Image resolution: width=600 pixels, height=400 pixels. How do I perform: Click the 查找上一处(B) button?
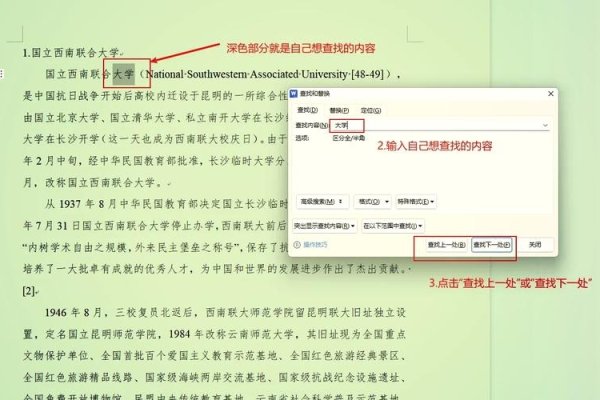(x=446, y=245)
